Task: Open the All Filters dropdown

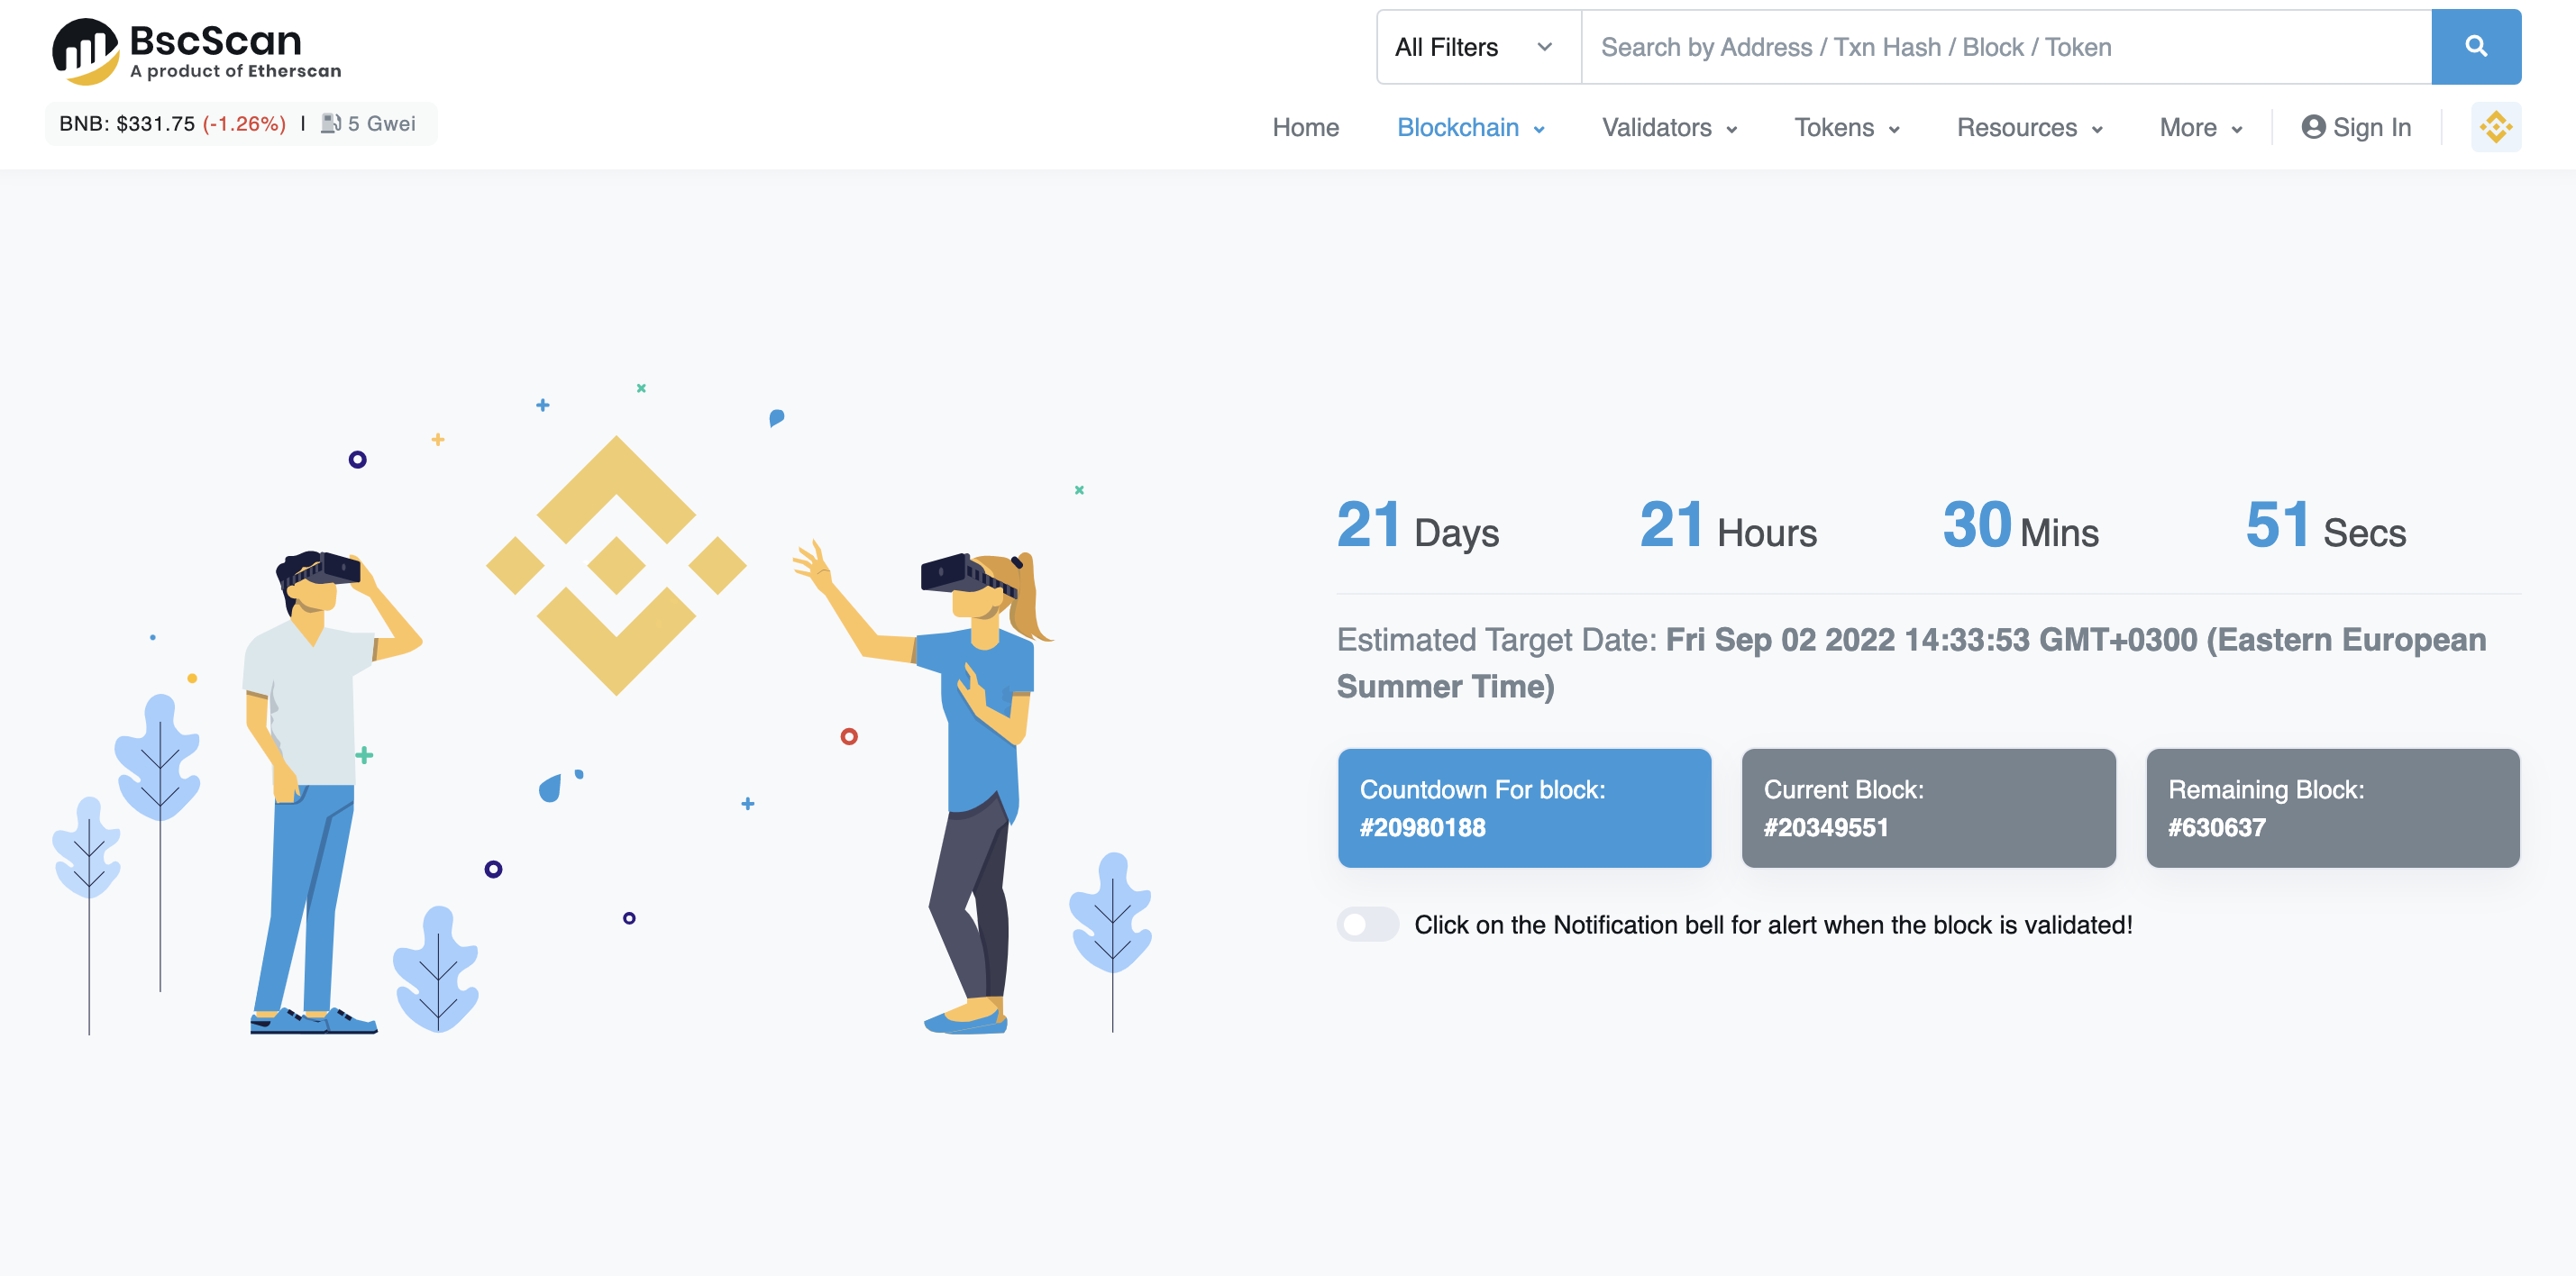Action: (1476, 47)
